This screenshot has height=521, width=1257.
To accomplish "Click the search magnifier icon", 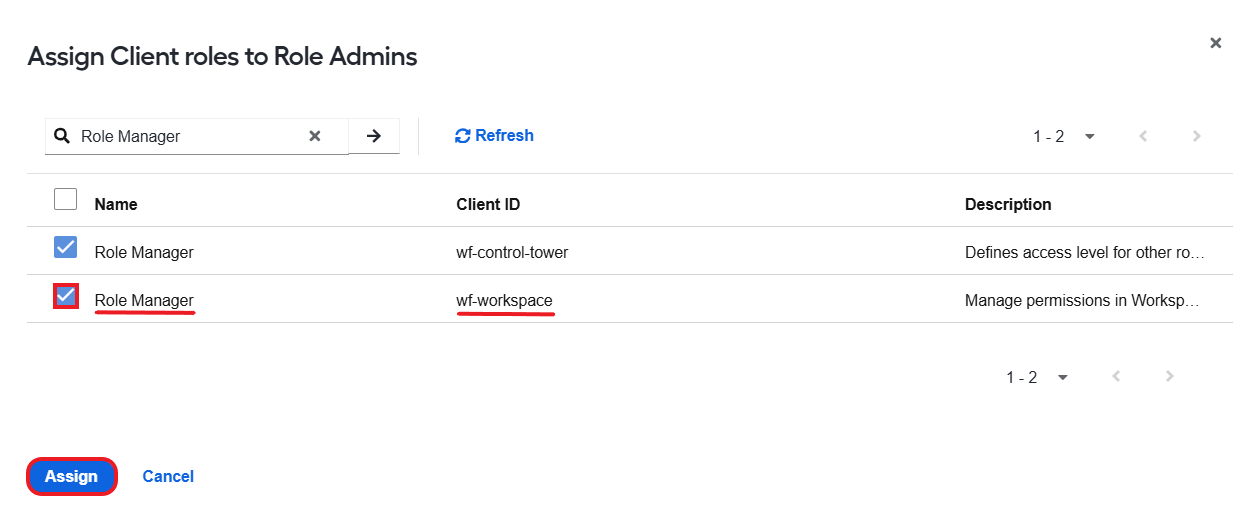I will [x=62, y=136].
